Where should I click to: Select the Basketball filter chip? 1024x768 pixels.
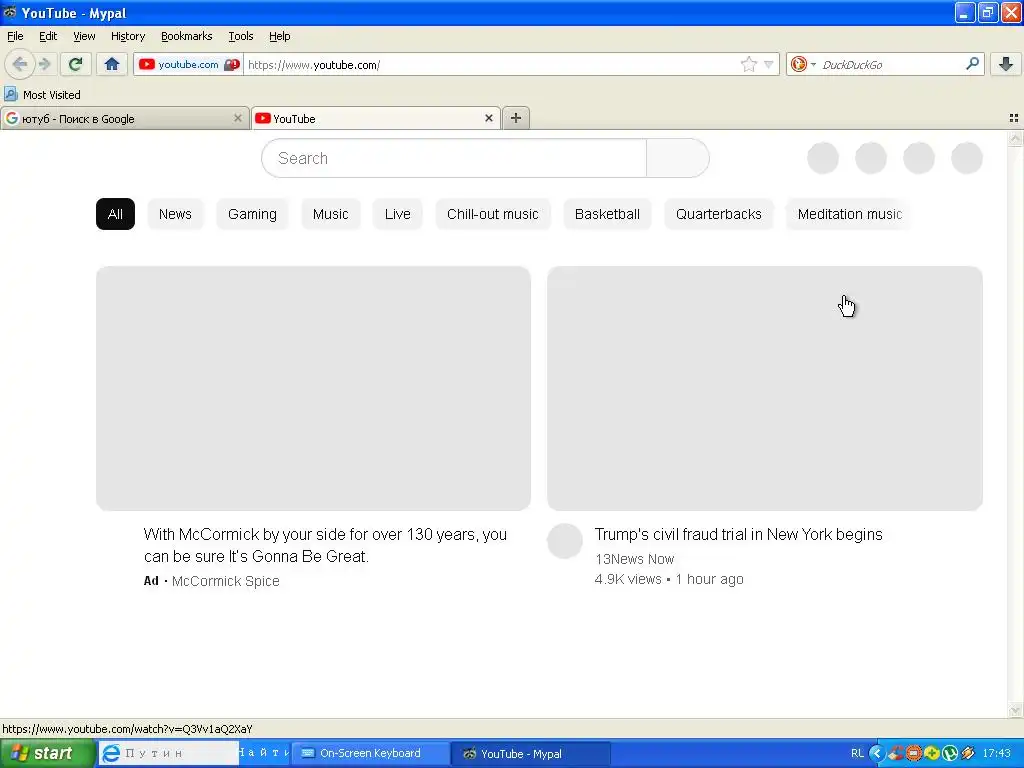tap(607, 214)
